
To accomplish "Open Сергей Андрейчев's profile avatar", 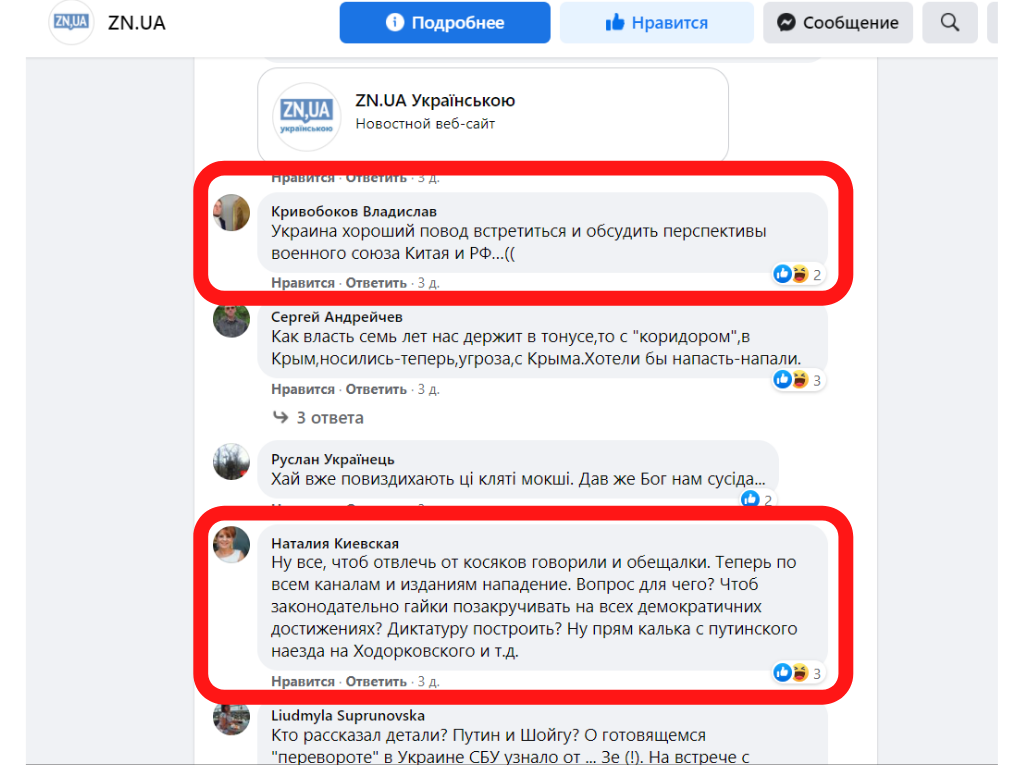I will click(232, 320).
